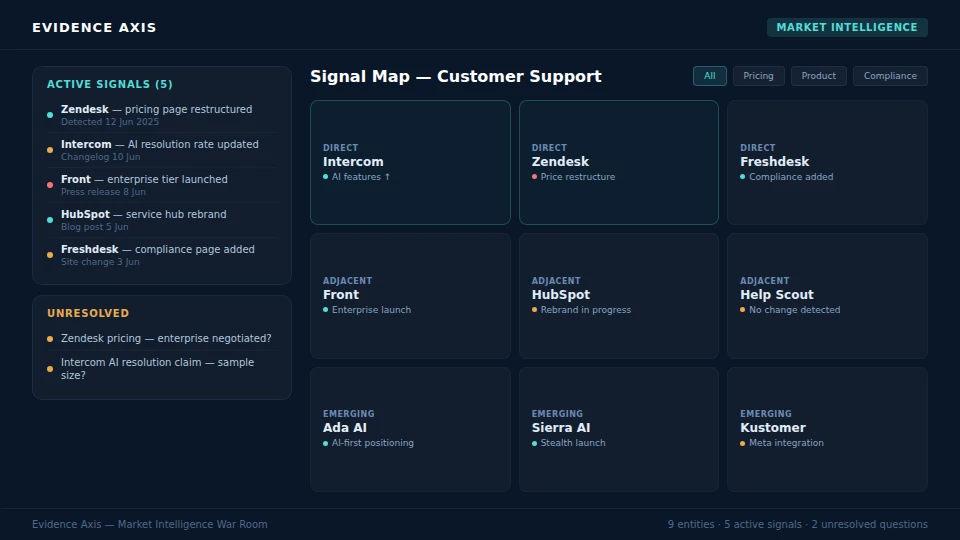Click 'Blog post 5 Jun' source text
This screenshot has height=540, width=960.
(x=94, y=227)
